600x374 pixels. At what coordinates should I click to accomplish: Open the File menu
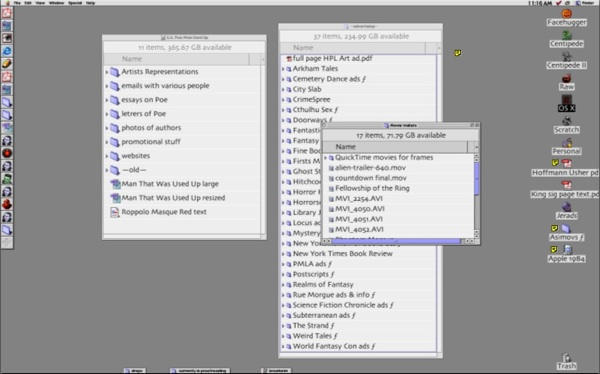click(x=17, y=3)
